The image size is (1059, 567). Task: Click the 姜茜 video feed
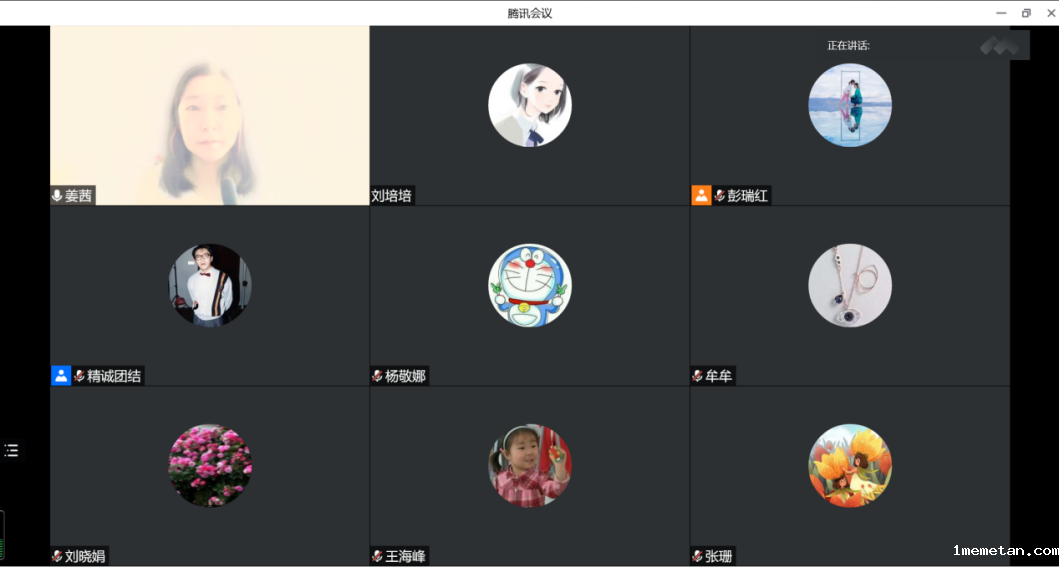pyautogui.click(x=210, y=115)
